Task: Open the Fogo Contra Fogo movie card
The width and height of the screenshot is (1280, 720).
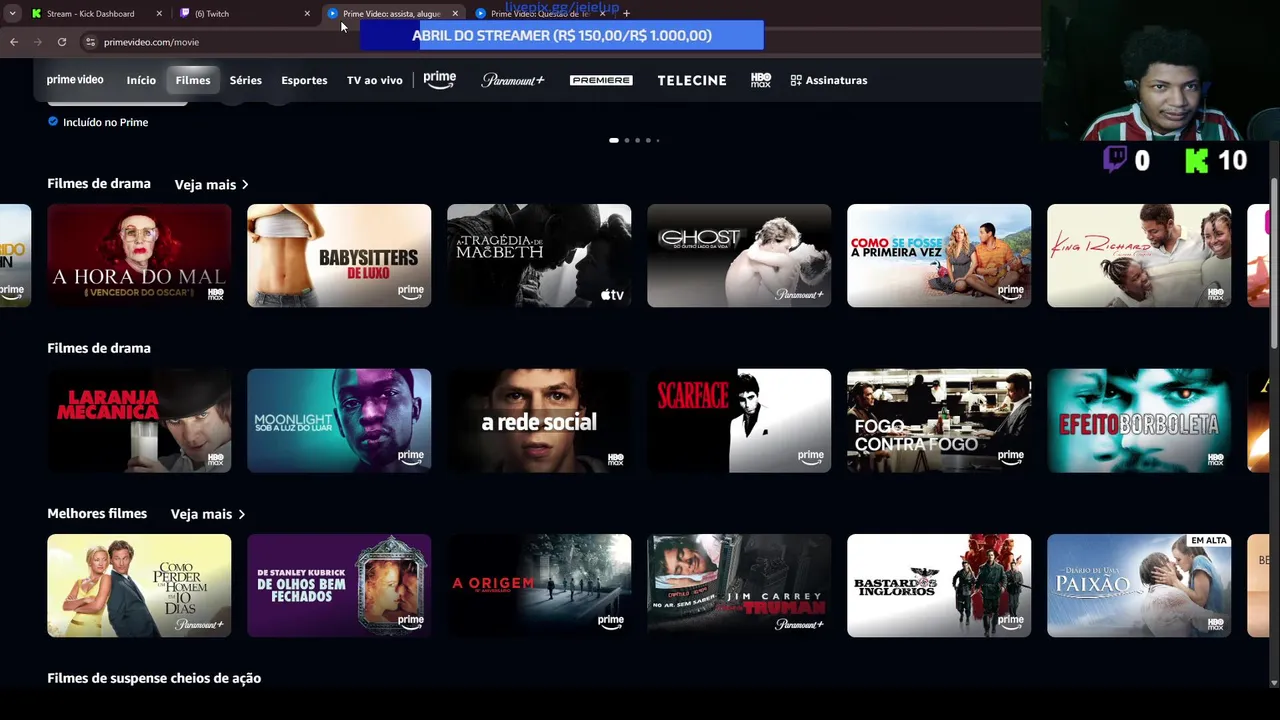Action: pyautogui.click(x=939, y=420)
